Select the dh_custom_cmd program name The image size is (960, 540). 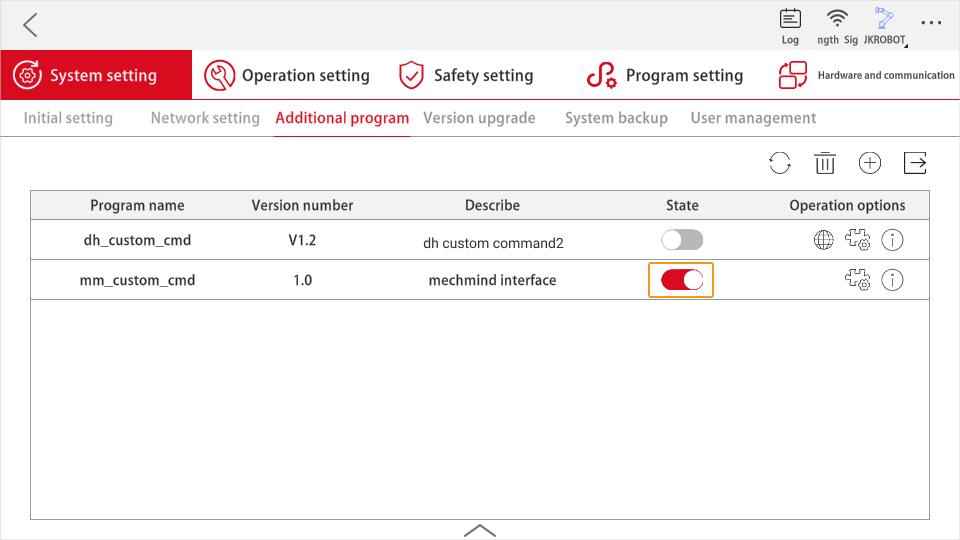coord(137,240)
